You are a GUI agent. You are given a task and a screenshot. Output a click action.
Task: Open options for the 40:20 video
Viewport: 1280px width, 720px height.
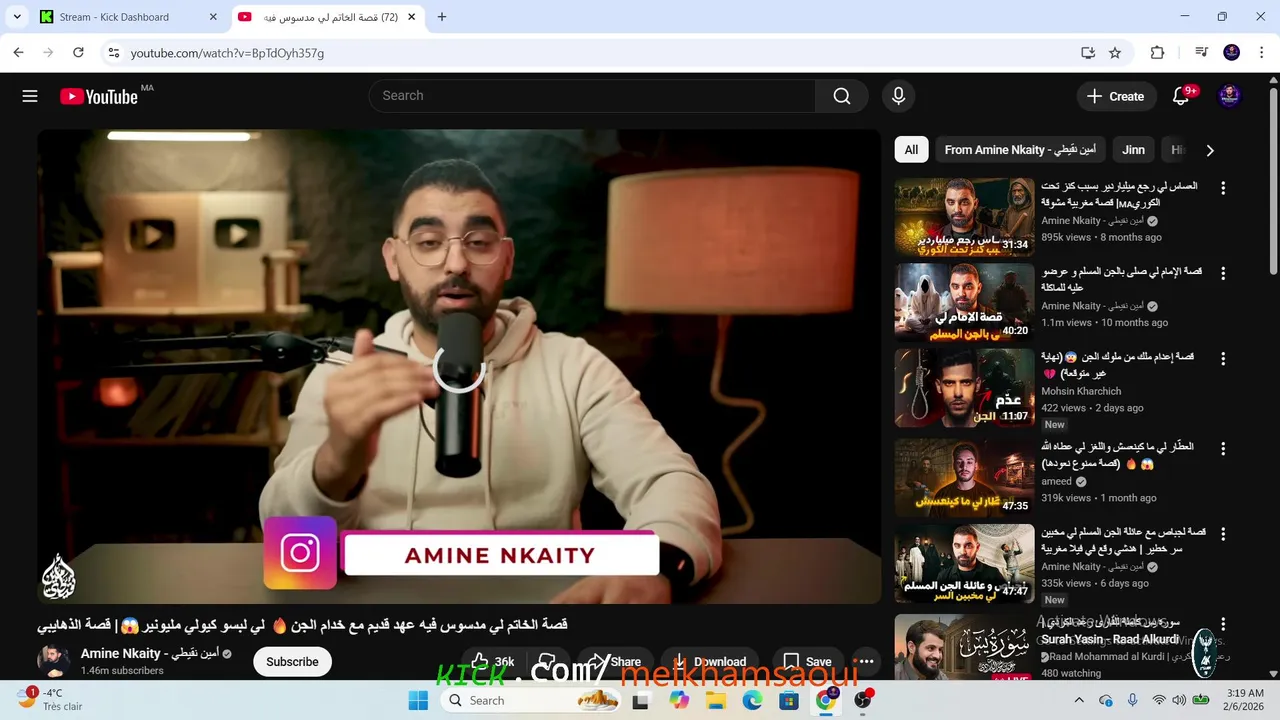pyautogui.click(x=1222, y=273)
